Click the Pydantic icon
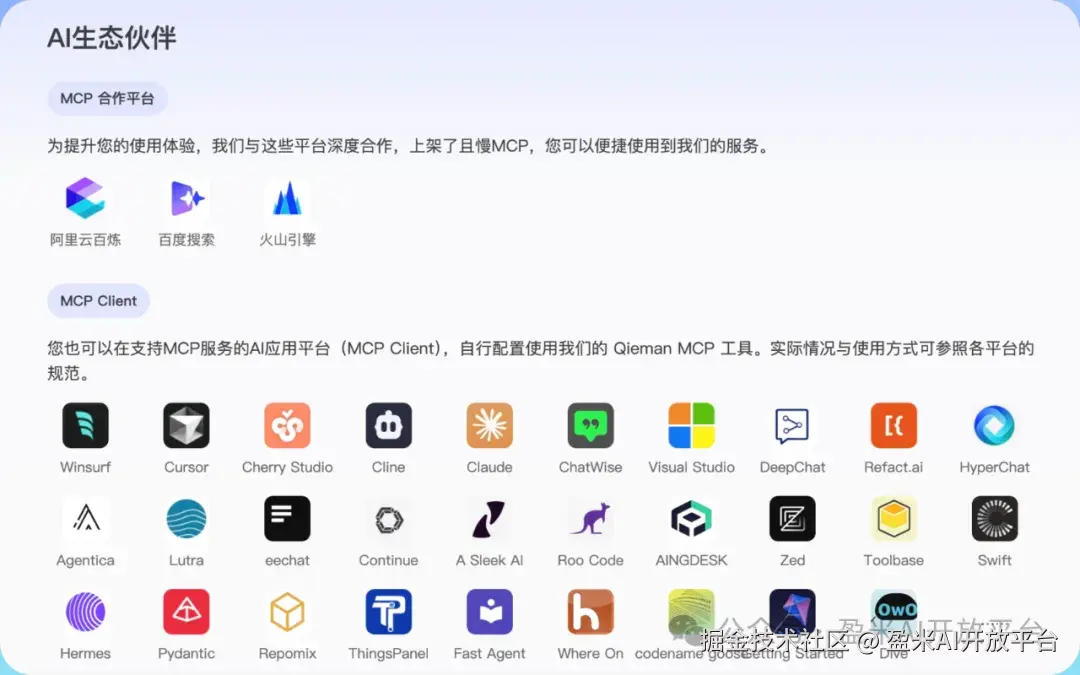1080x675 pixels. click(186, 612)
